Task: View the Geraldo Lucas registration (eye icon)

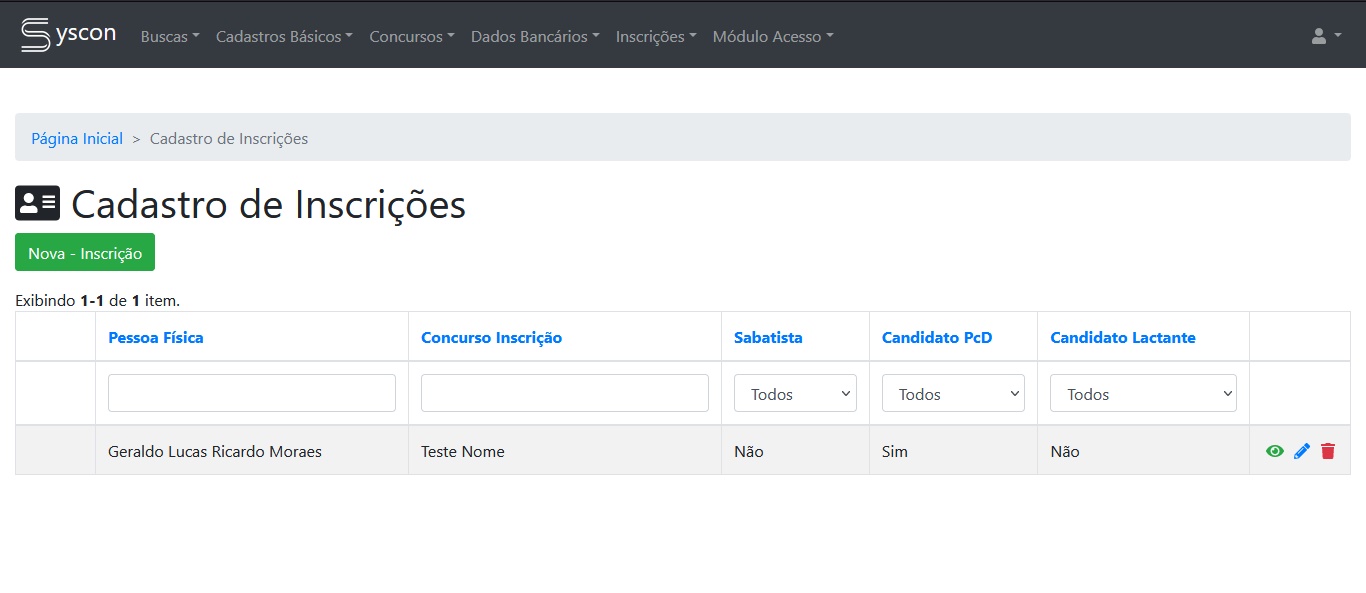Action: [x=1274, y=451]
